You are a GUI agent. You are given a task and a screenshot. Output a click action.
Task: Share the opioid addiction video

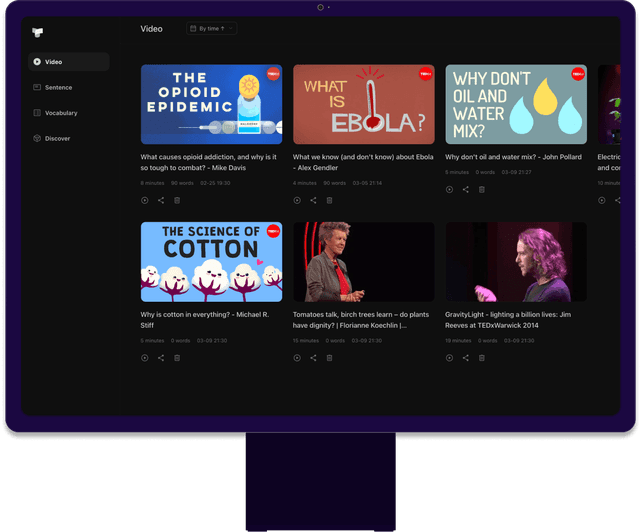pos(161,201)
